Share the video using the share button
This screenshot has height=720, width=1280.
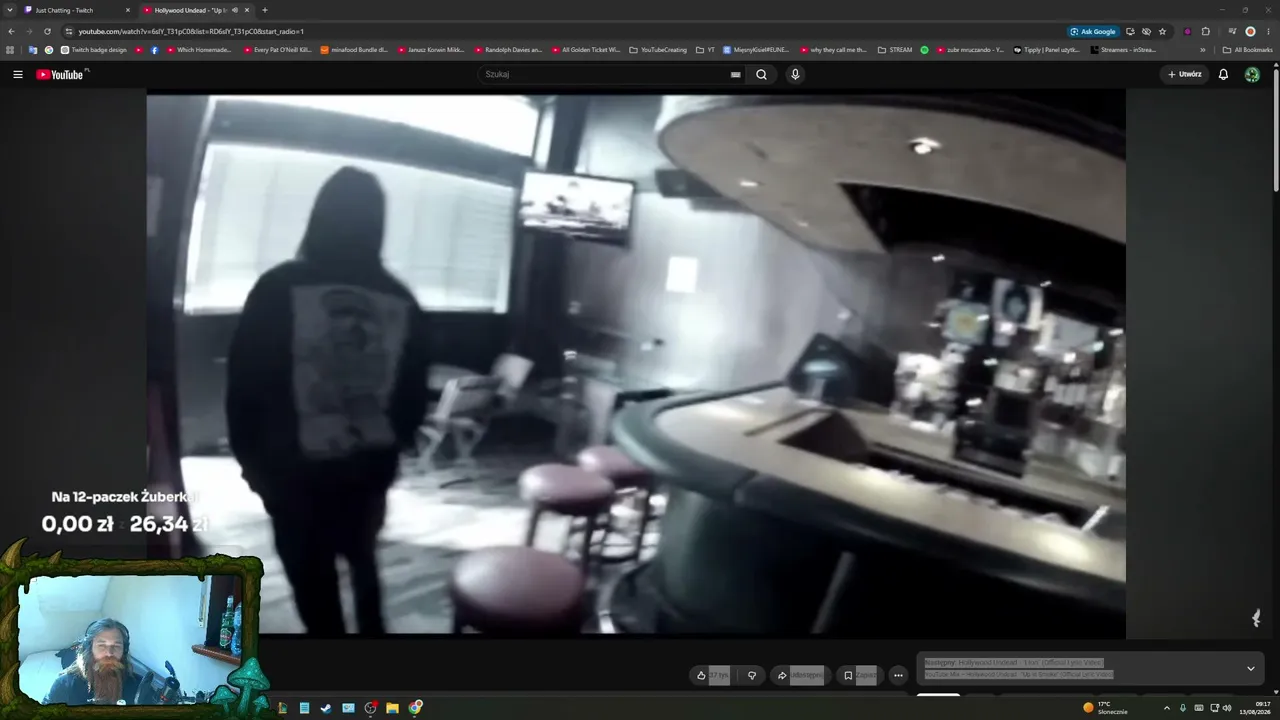click(x=800, y=675)
